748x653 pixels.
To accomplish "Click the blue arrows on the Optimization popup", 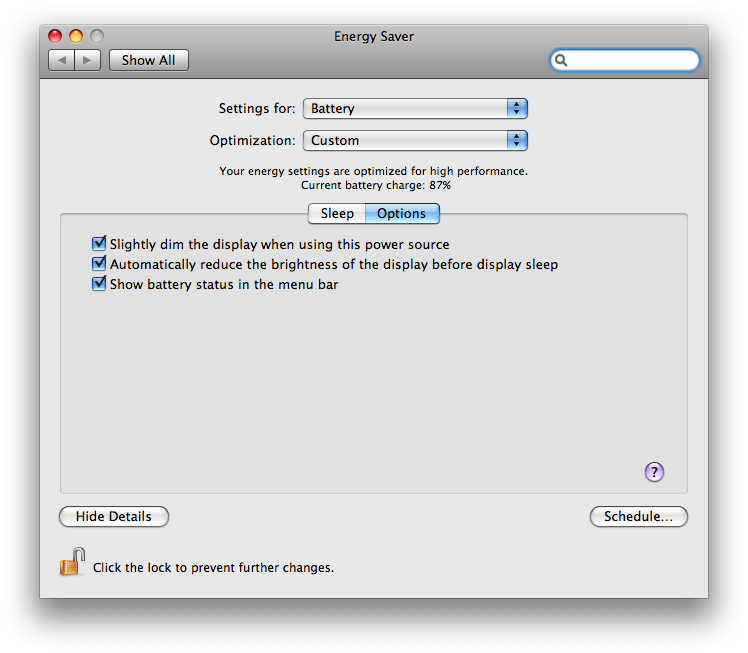I will [517, 141].
